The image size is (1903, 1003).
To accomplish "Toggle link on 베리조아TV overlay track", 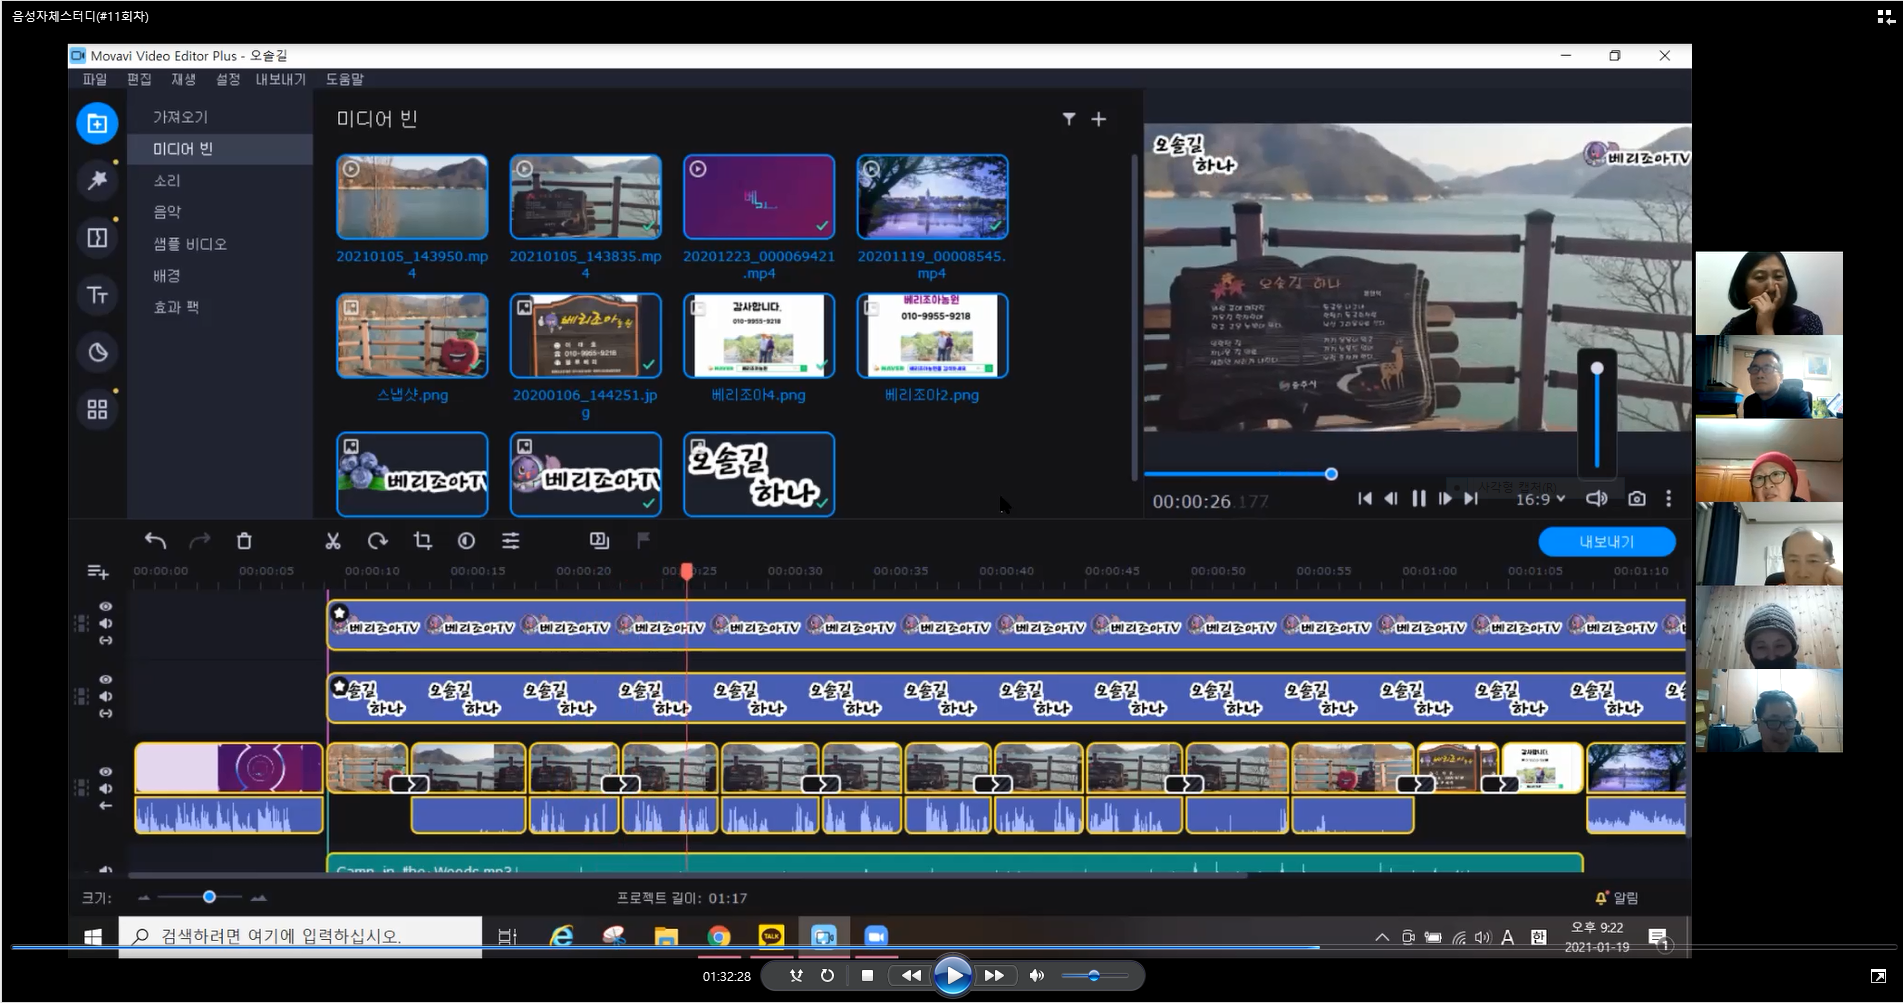I will coord(106,640).
